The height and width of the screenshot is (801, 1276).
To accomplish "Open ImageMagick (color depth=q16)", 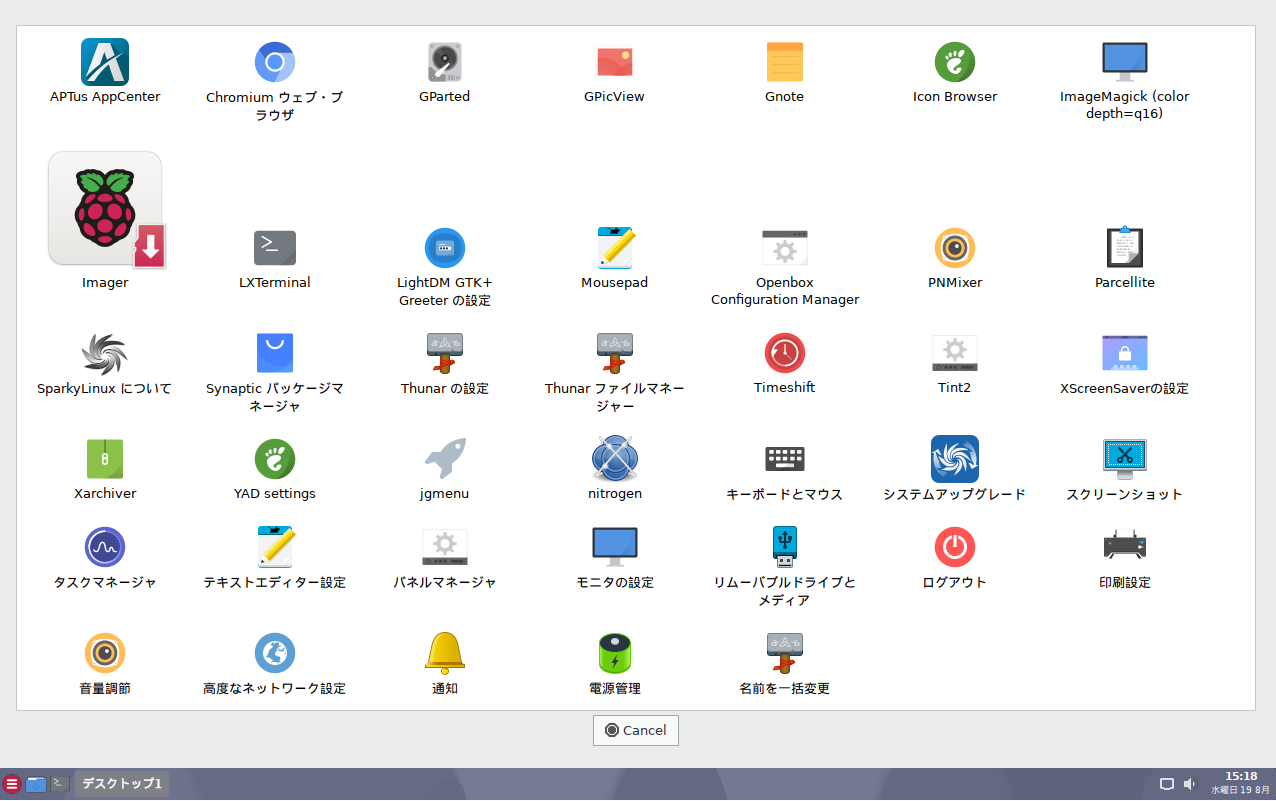I will (1125, 62).
